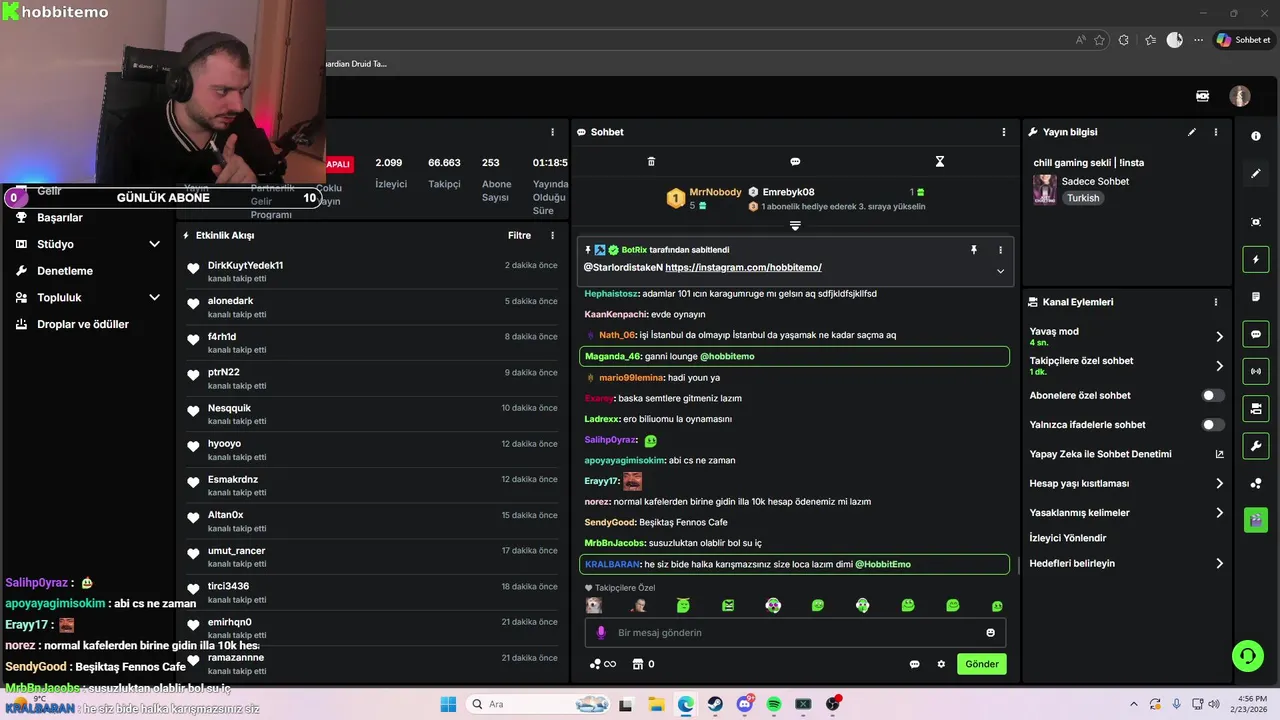Click İzleyici Yönlendir option
Image resolution: width=1280 pixels, height=720 pixels.
(1068, 538)
